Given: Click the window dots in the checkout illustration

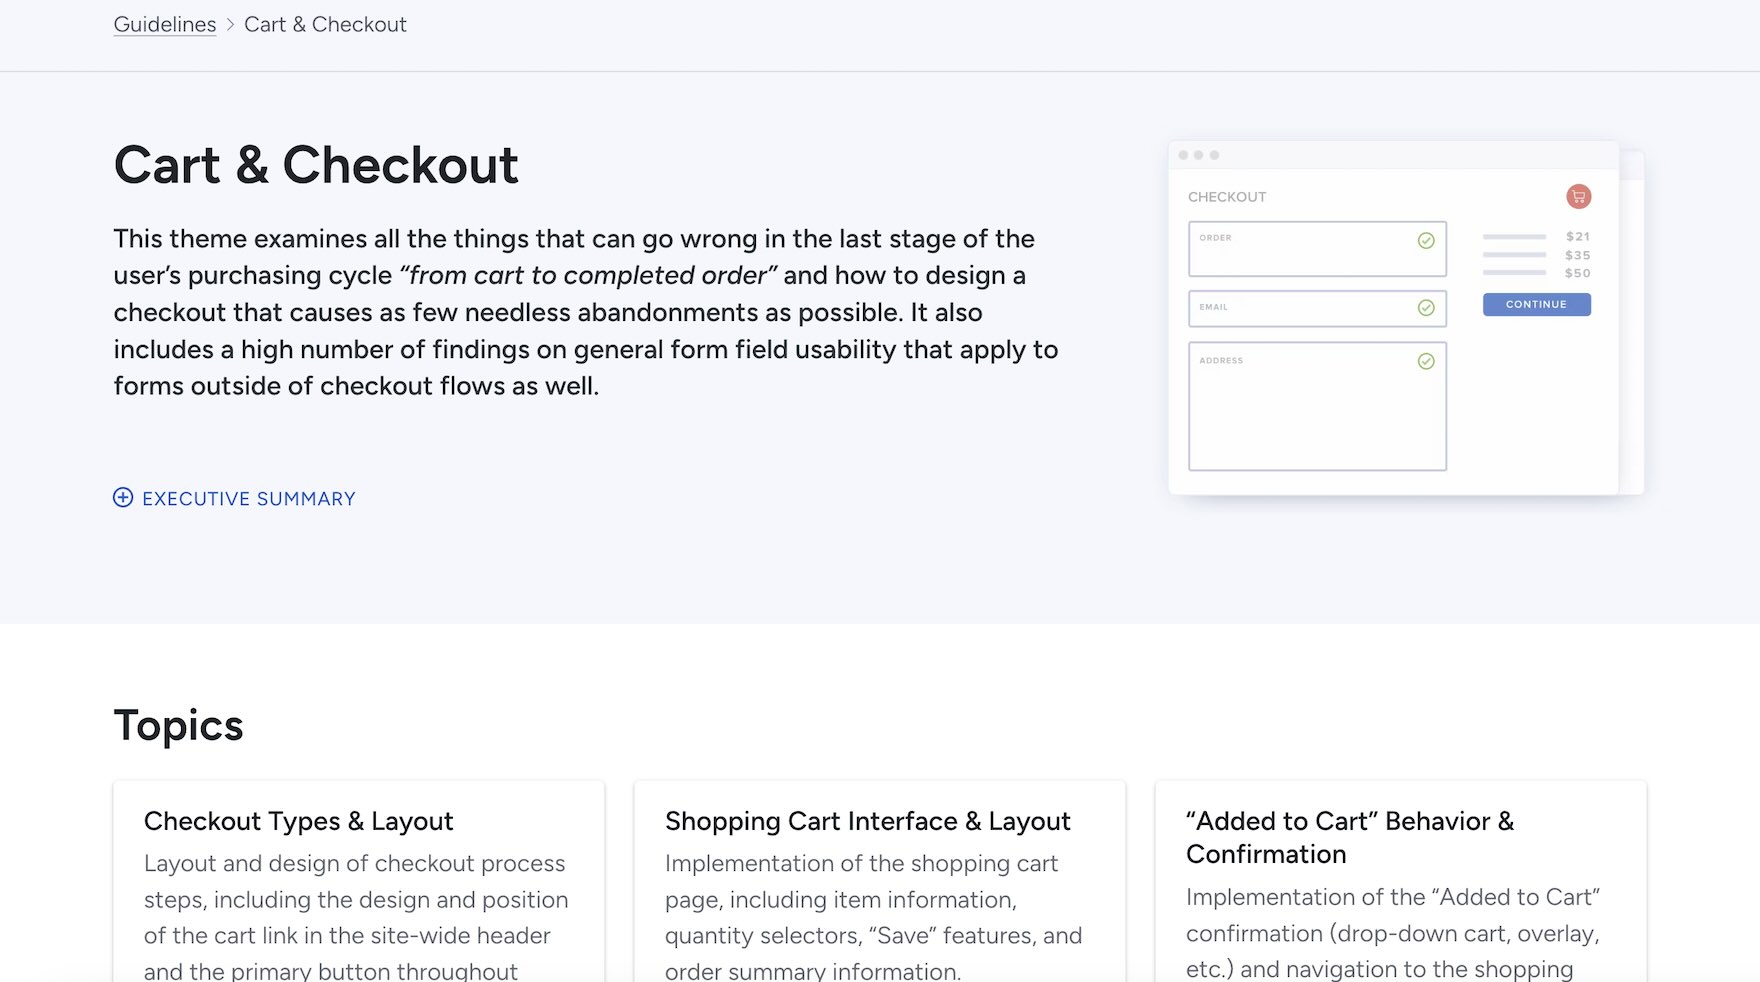Looking at the screenshot, I should pyautogui.click(x=1198, y=155).
